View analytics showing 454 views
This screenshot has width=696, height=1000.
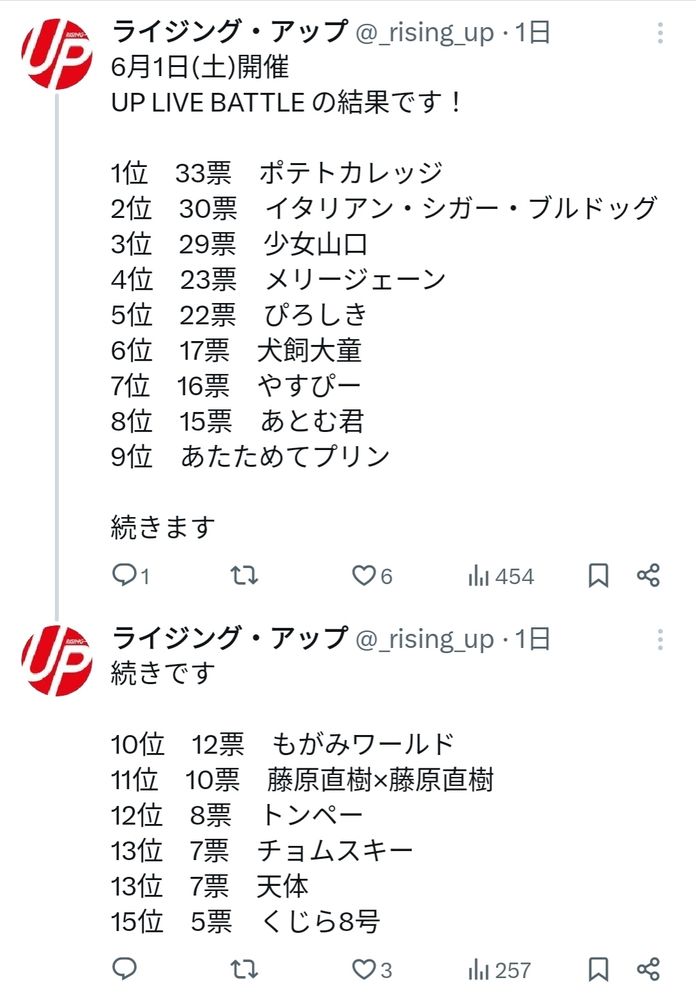pos(501,576)
